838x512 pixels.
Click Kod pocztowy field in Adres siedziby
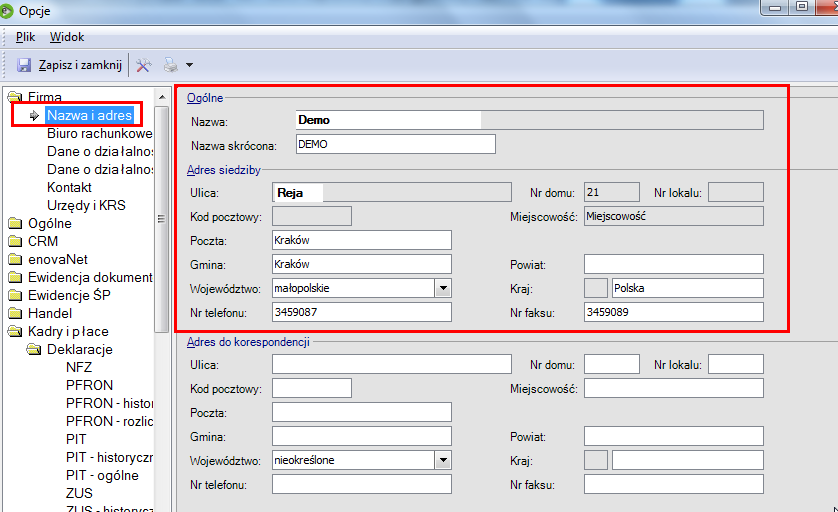(x=312, y=216)
